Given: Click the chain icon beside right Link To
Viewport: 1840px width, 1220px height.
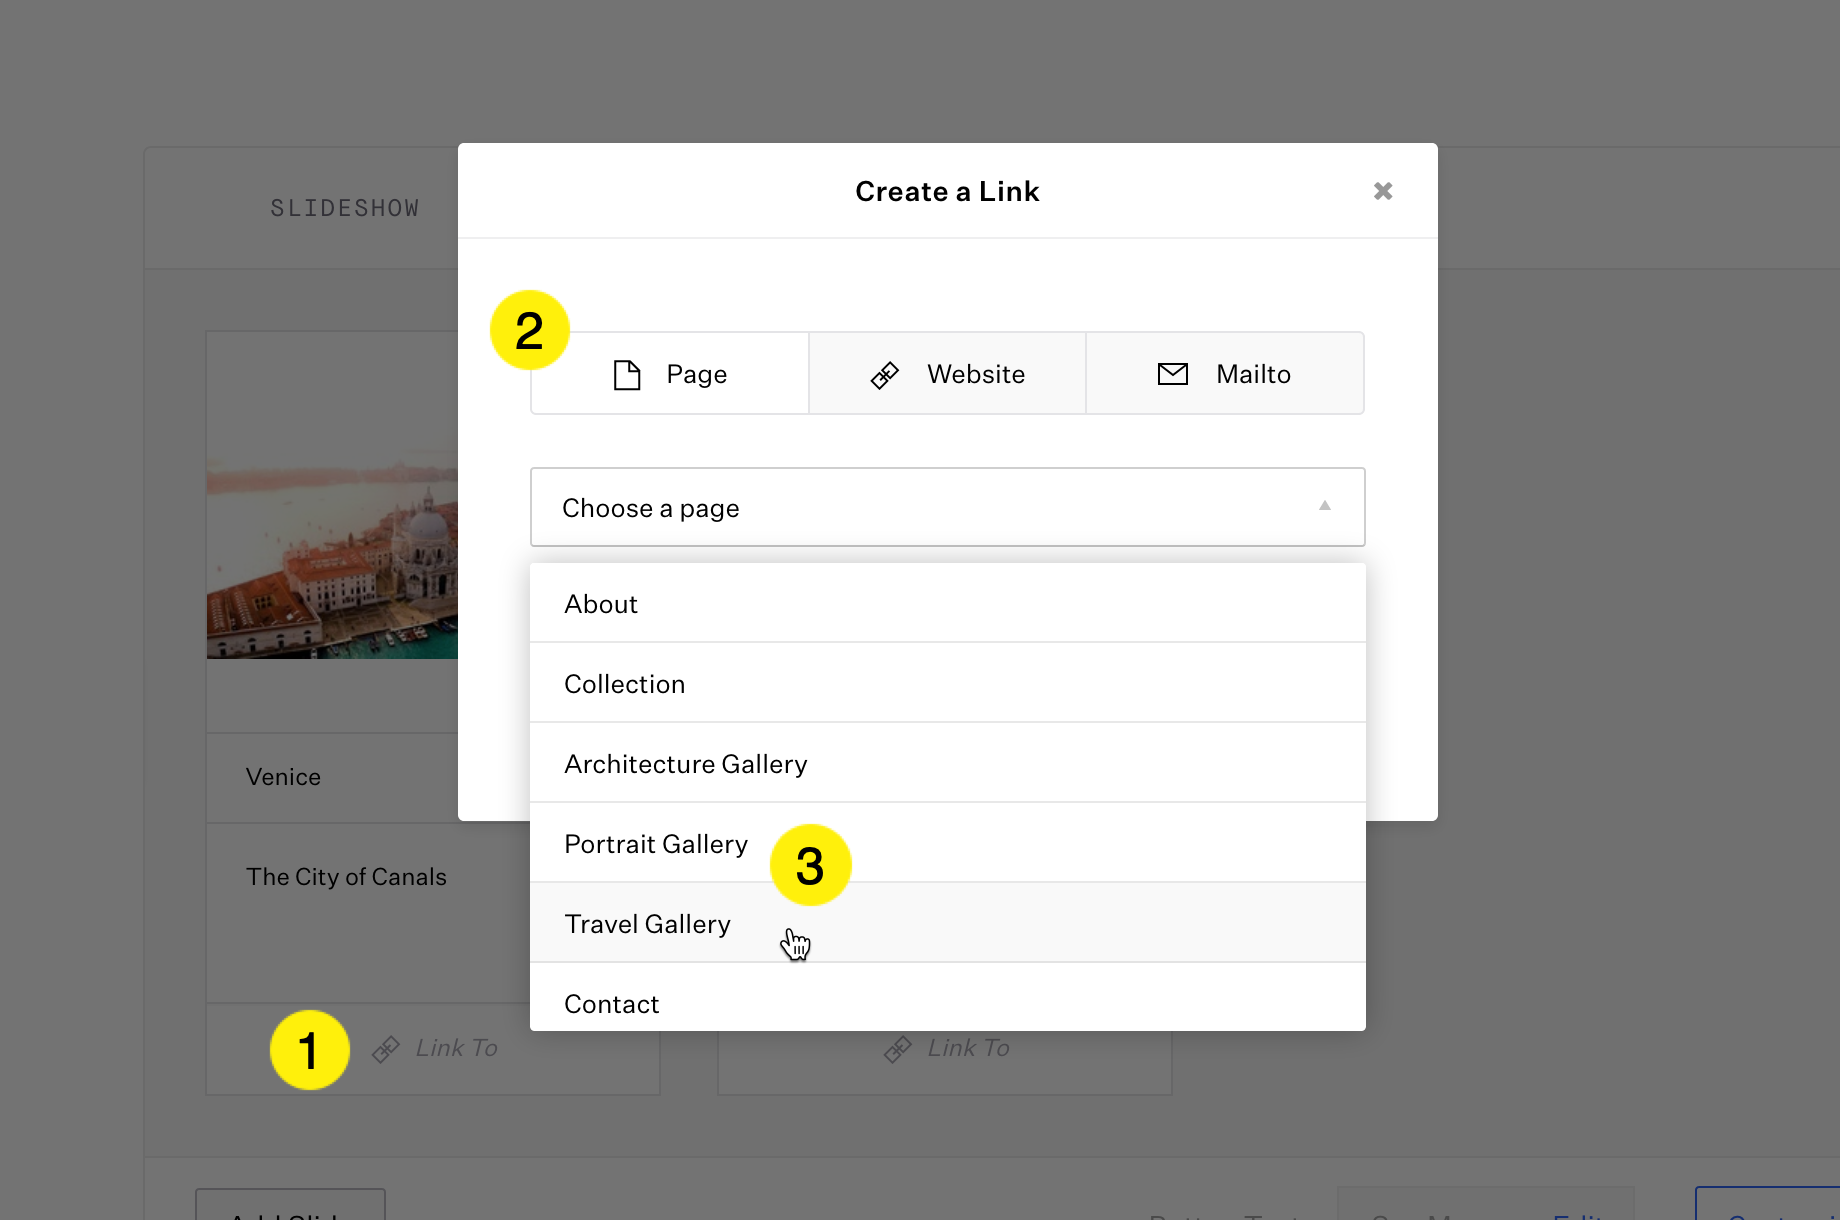Looking at the screenshot, I should [898, 1049].
